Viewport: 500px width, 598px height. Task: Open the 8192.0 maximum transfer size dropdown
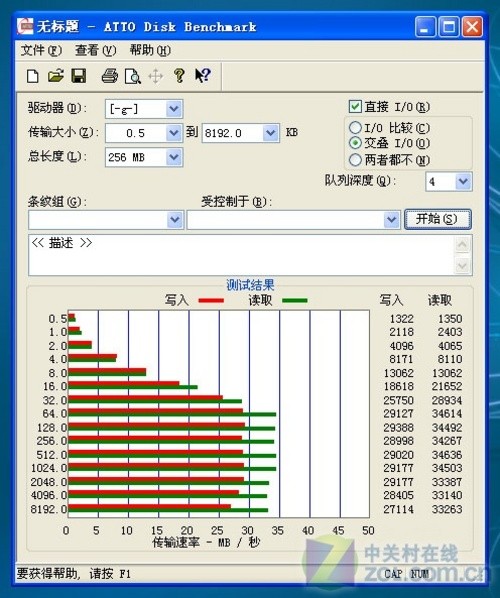pyautogui.click(x=270, y=133)
